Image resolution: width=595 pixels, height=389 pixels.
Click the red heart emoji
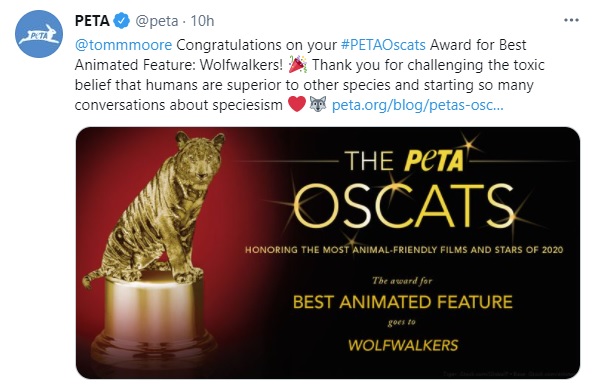[x=297, y=104]
